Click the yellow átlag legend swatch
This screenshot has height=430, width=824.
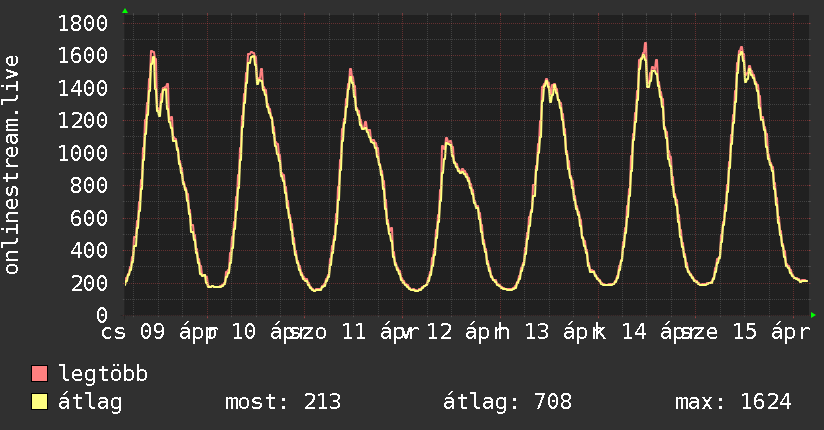tap(39, 402)
